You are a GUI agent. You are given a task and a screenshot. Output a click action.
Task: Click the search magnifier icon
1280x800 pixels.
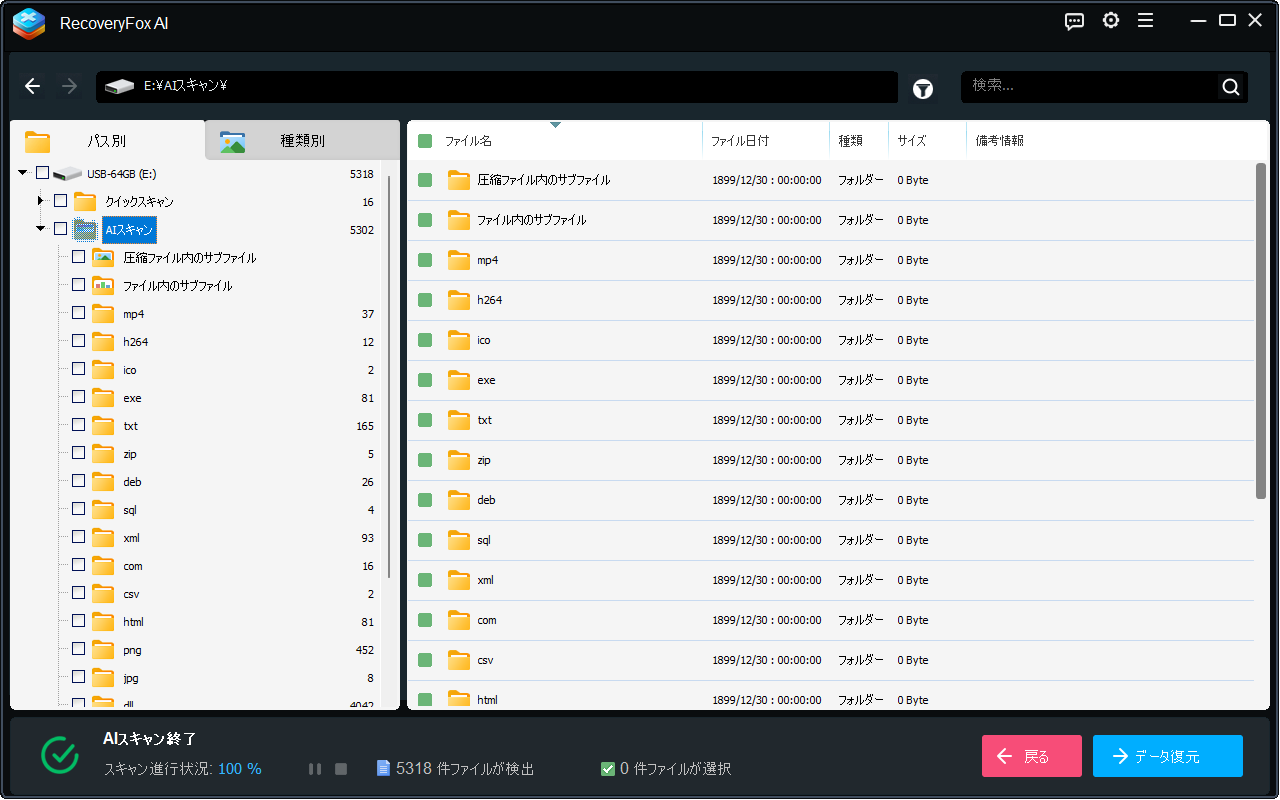[x=1231, y=87]
